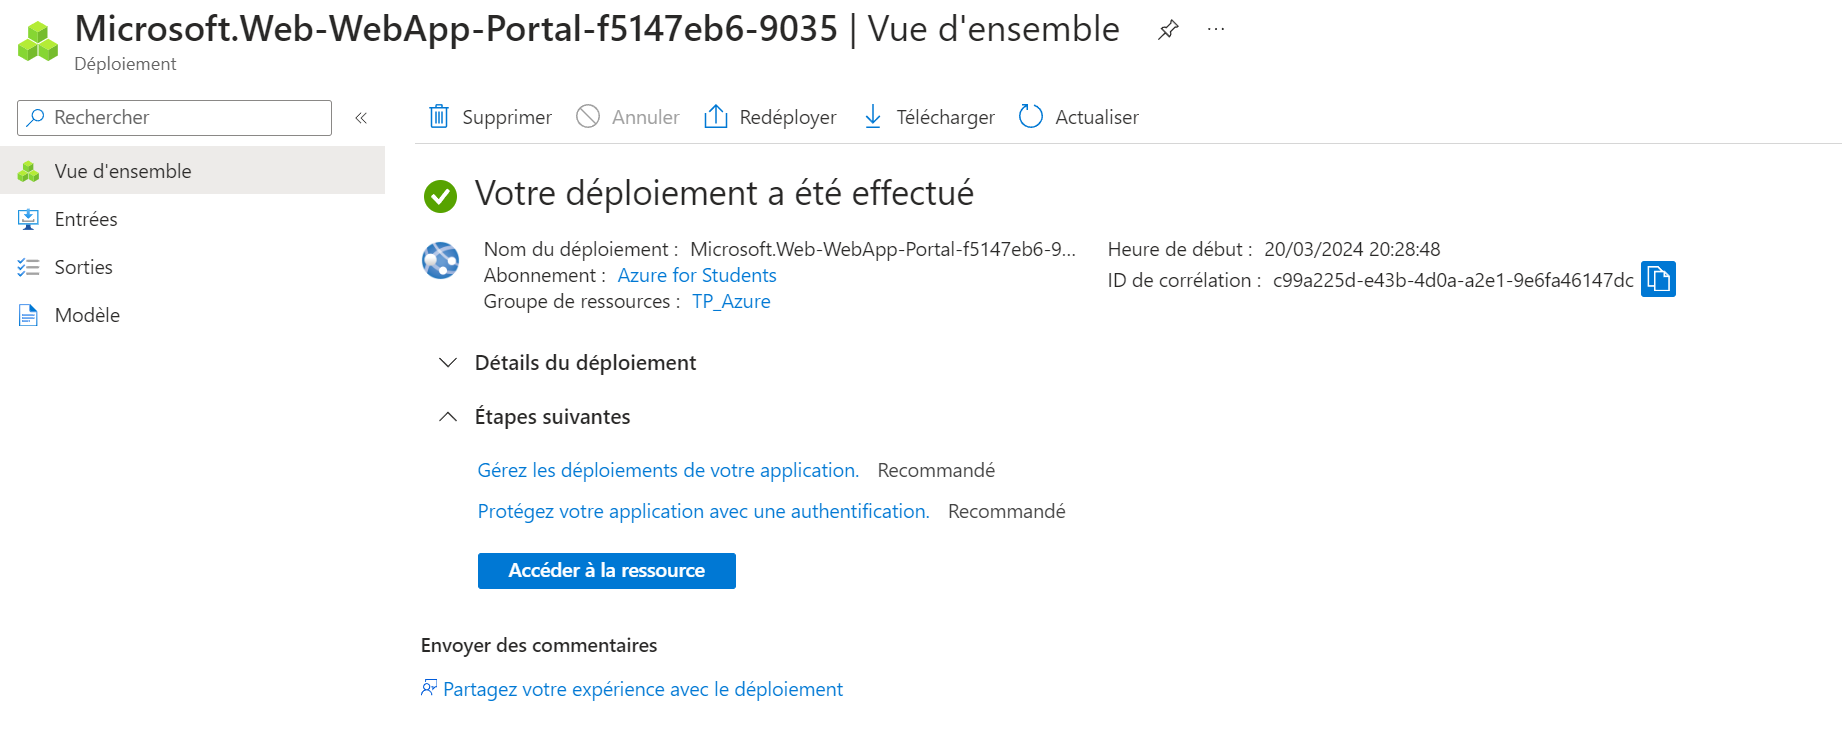1842x748 pixels.
Task: Open the Sorties section
Action: click(x=82, y=267)
